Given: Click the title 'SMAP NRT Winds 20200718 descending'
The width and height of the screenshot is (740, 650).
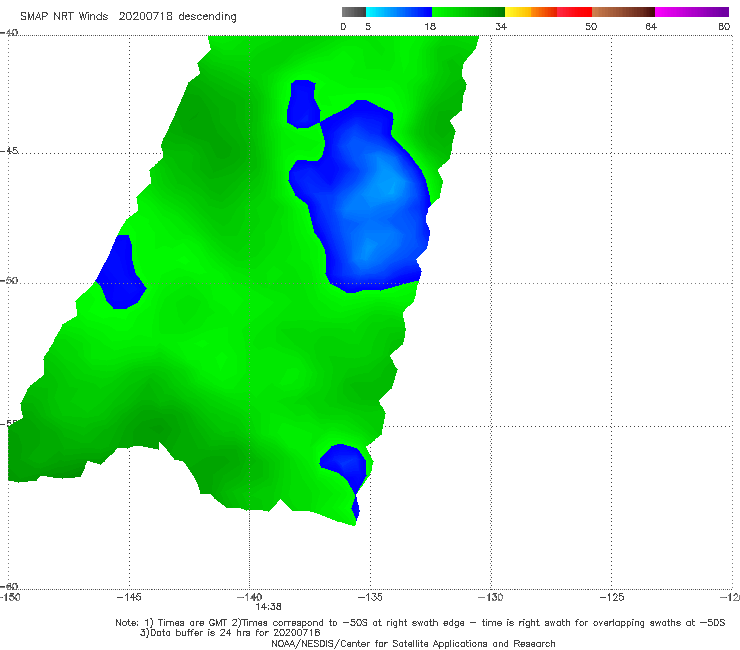Looking at the screenshot, I should click(128, 17).
